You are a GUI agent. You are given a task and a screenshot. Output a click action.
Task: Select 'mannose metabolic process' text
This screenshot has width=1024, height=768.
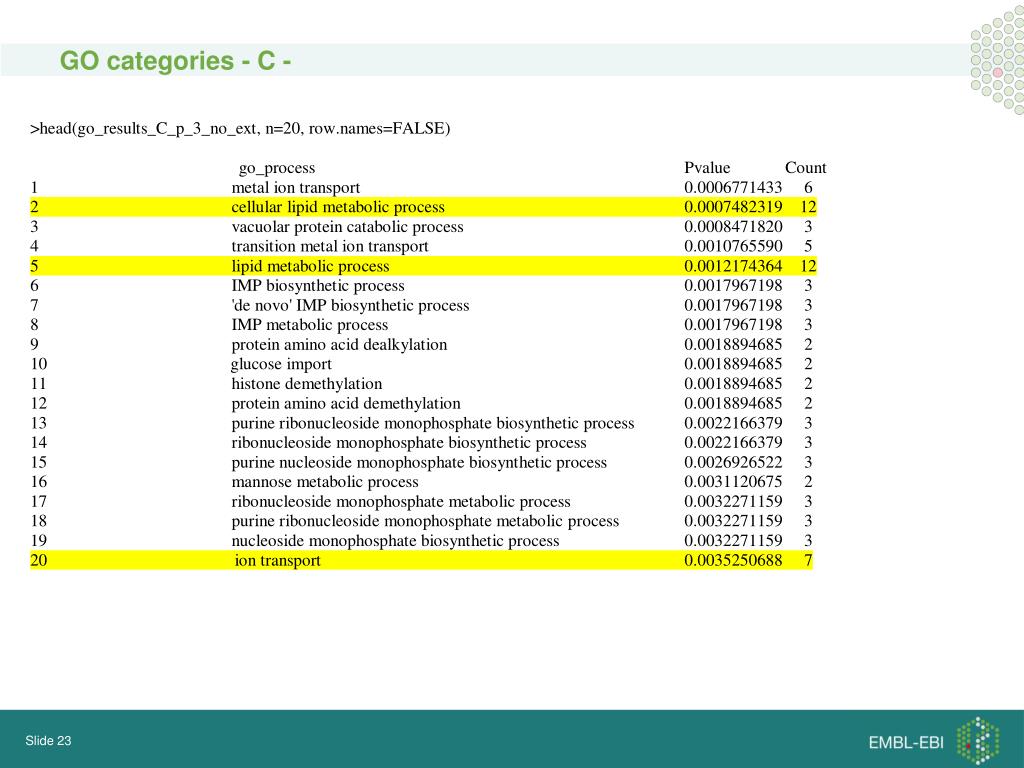coord(325,481)
